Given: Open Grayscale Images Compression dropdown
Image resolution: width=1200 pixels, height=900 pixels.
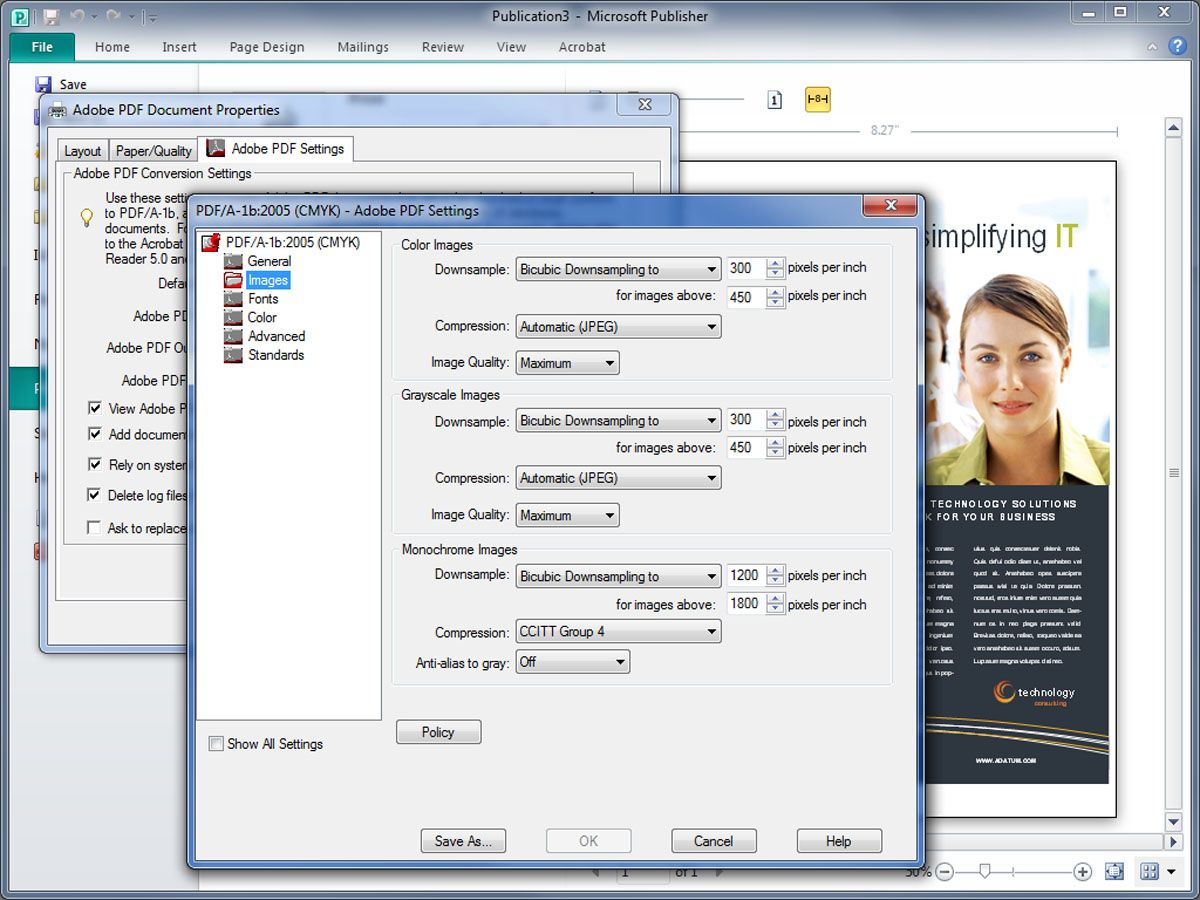Looking at the screenshot, I should (x=618, y=478).
